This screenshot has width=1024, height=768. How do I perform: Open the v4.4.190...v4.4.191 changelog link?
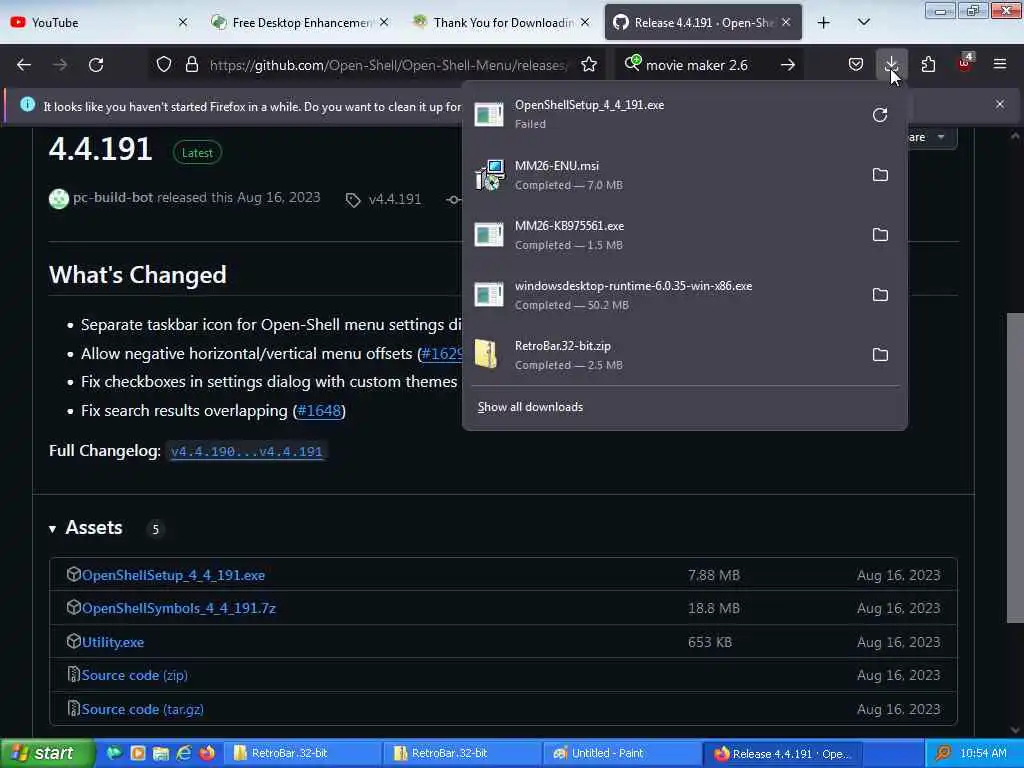[246, 451]
